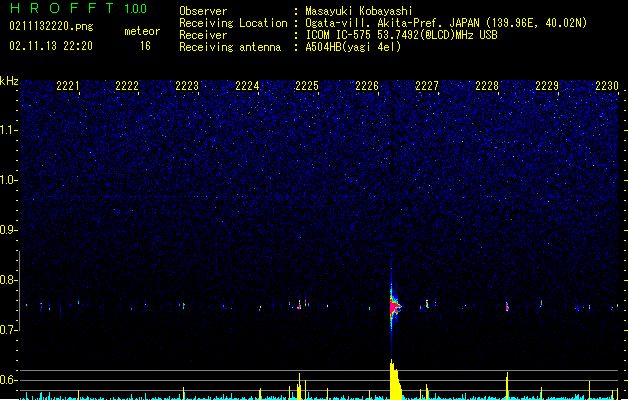
Task: Click the 1.1 frequency axis label
Action: (8, 130)
